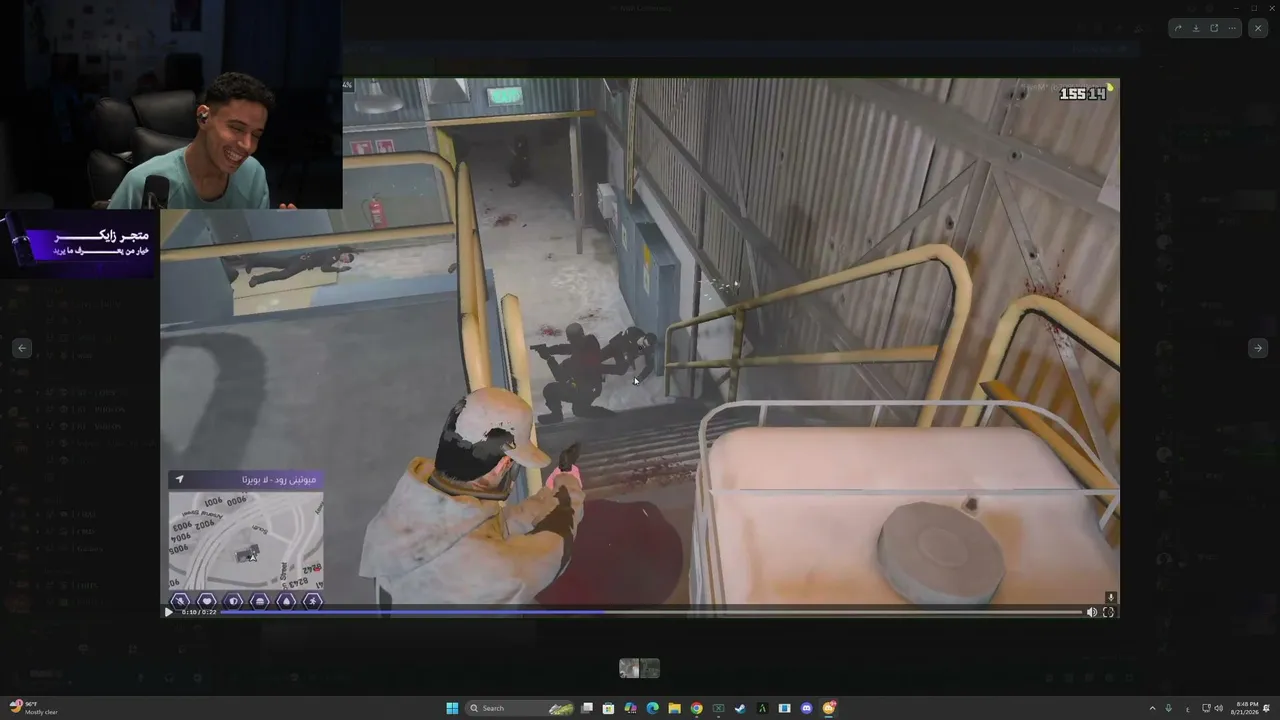Enter fullscreen video mode

(x=1108, y=612)
